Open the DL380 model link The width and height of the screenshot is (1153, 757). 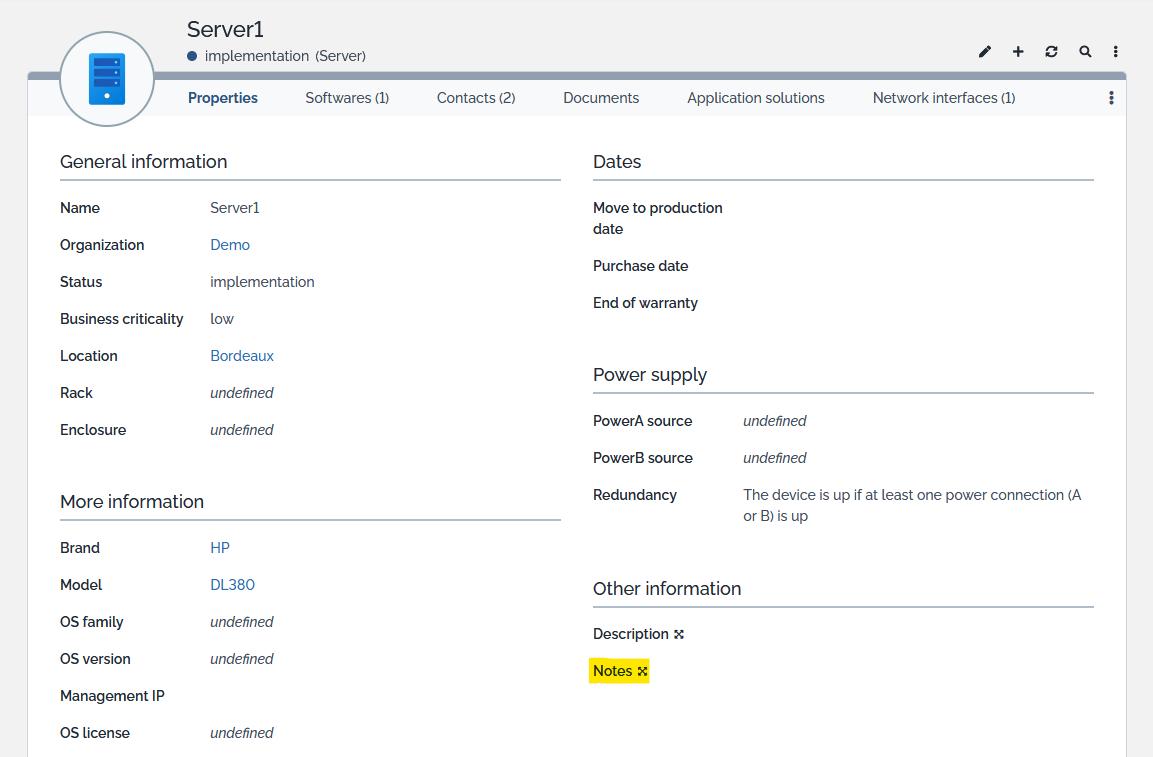232,585
